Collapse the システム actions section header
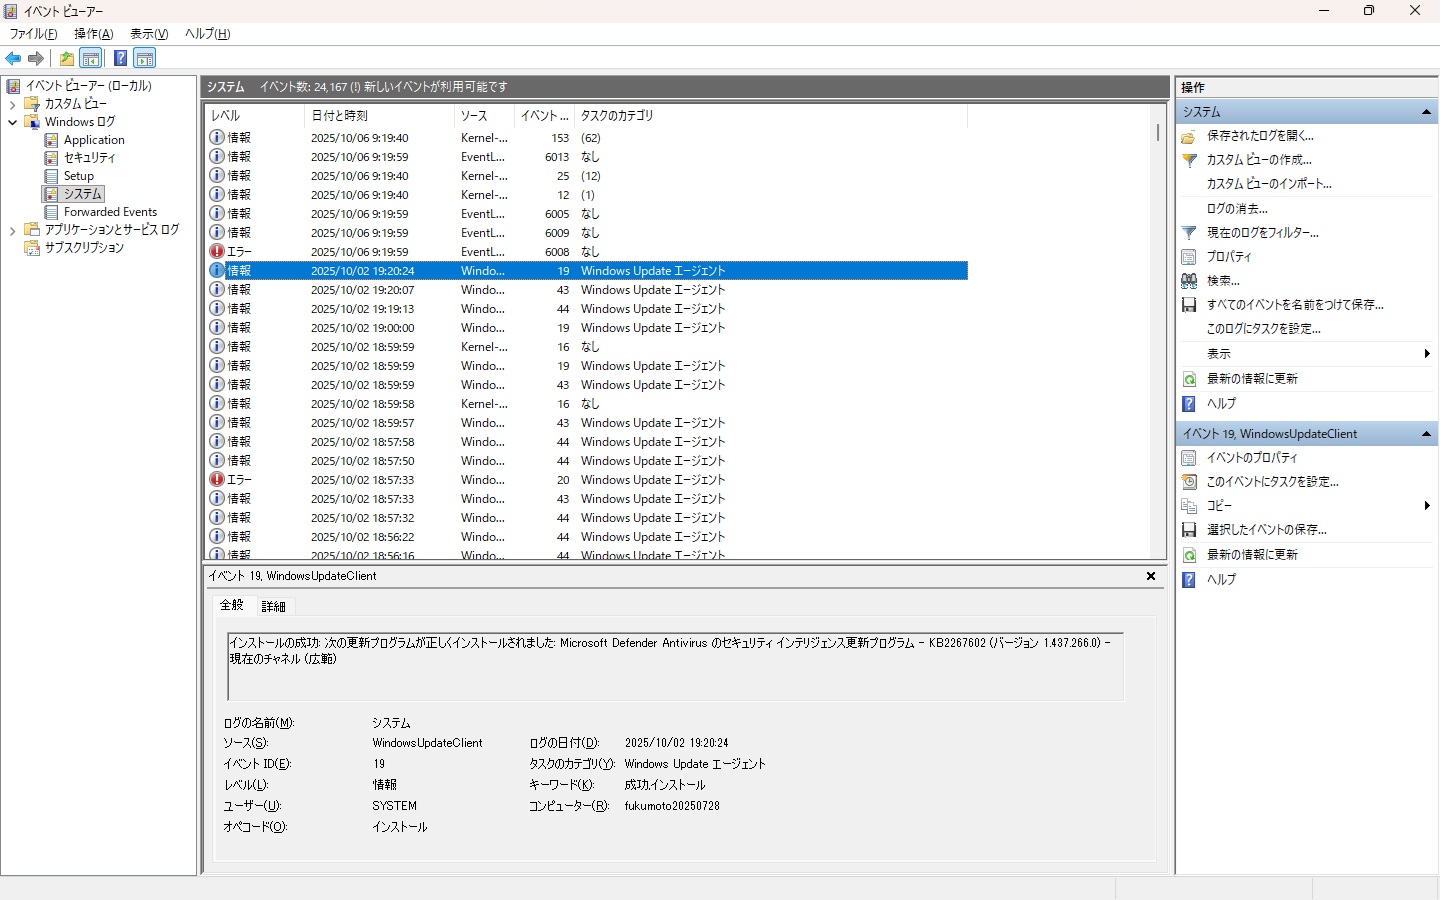 (1426, 112)
